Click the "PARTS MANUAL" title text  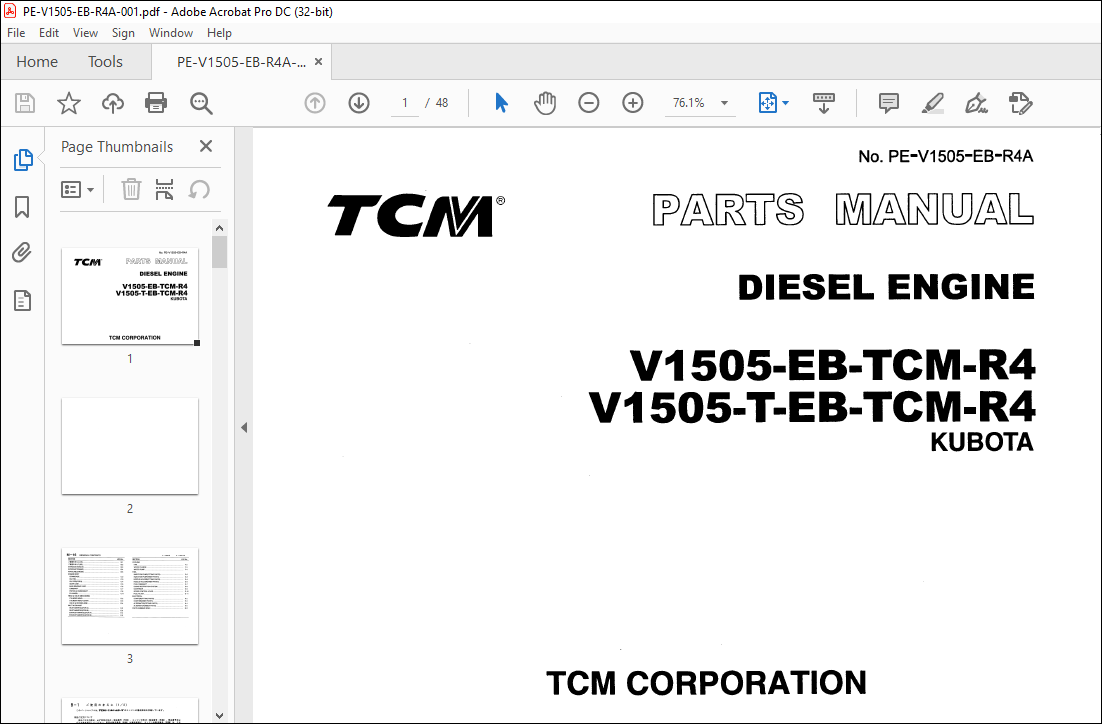(x=843, y=209)
